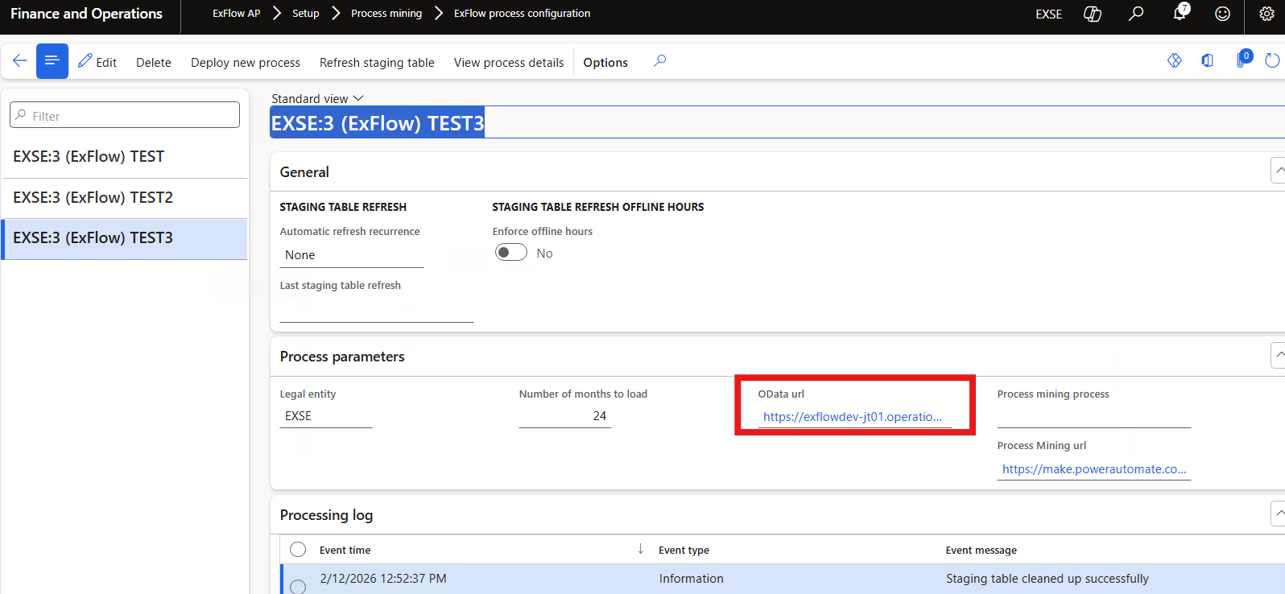Click the Edit pencil button
This screenshot has height=594, width=1285.
97,62
